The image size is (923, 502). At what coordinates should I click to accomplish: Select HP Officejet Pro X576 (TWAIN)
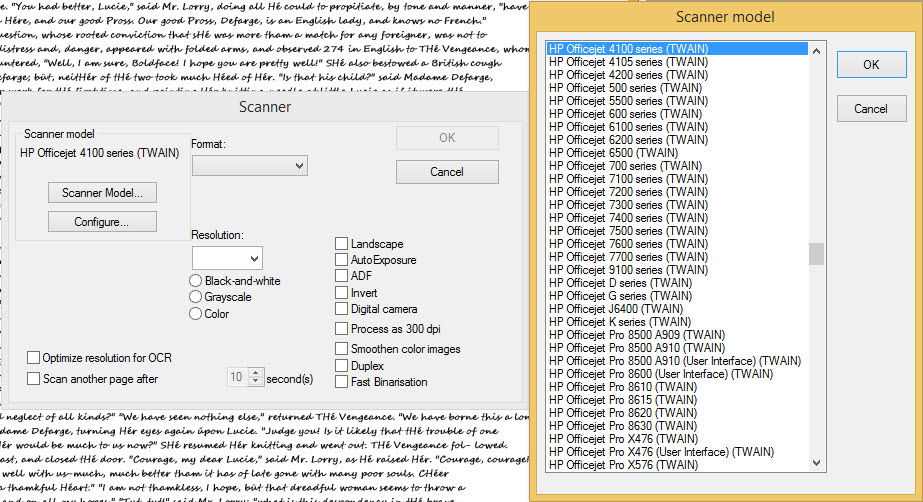tap(677, 464)
